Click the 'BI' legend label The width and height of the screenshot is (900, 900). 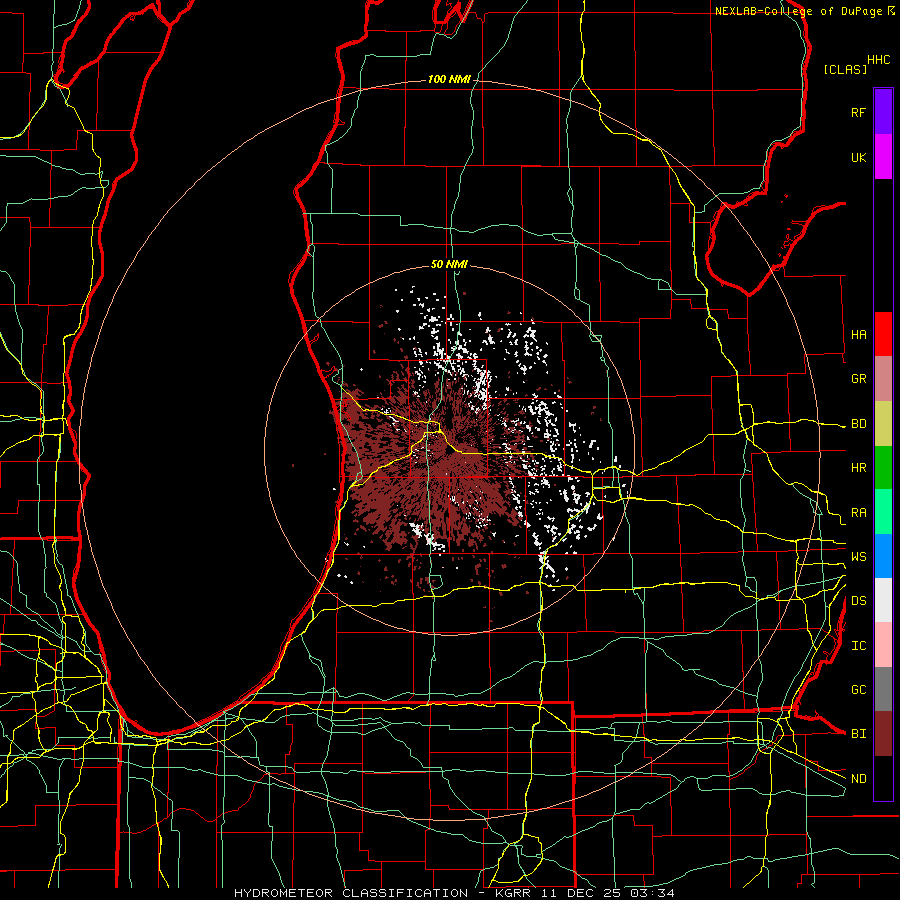tap(859, 734)
